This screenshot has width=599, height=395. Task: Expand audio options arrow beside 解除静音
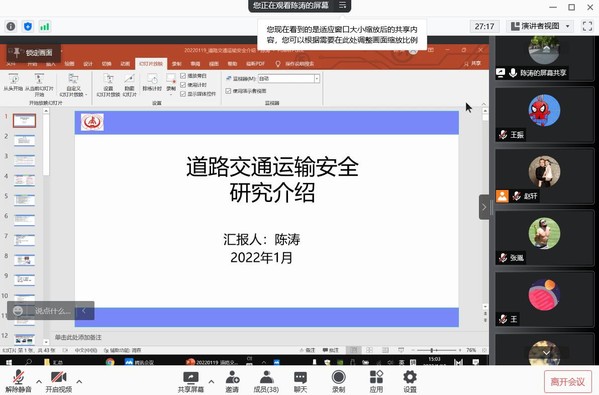[39, 381]
